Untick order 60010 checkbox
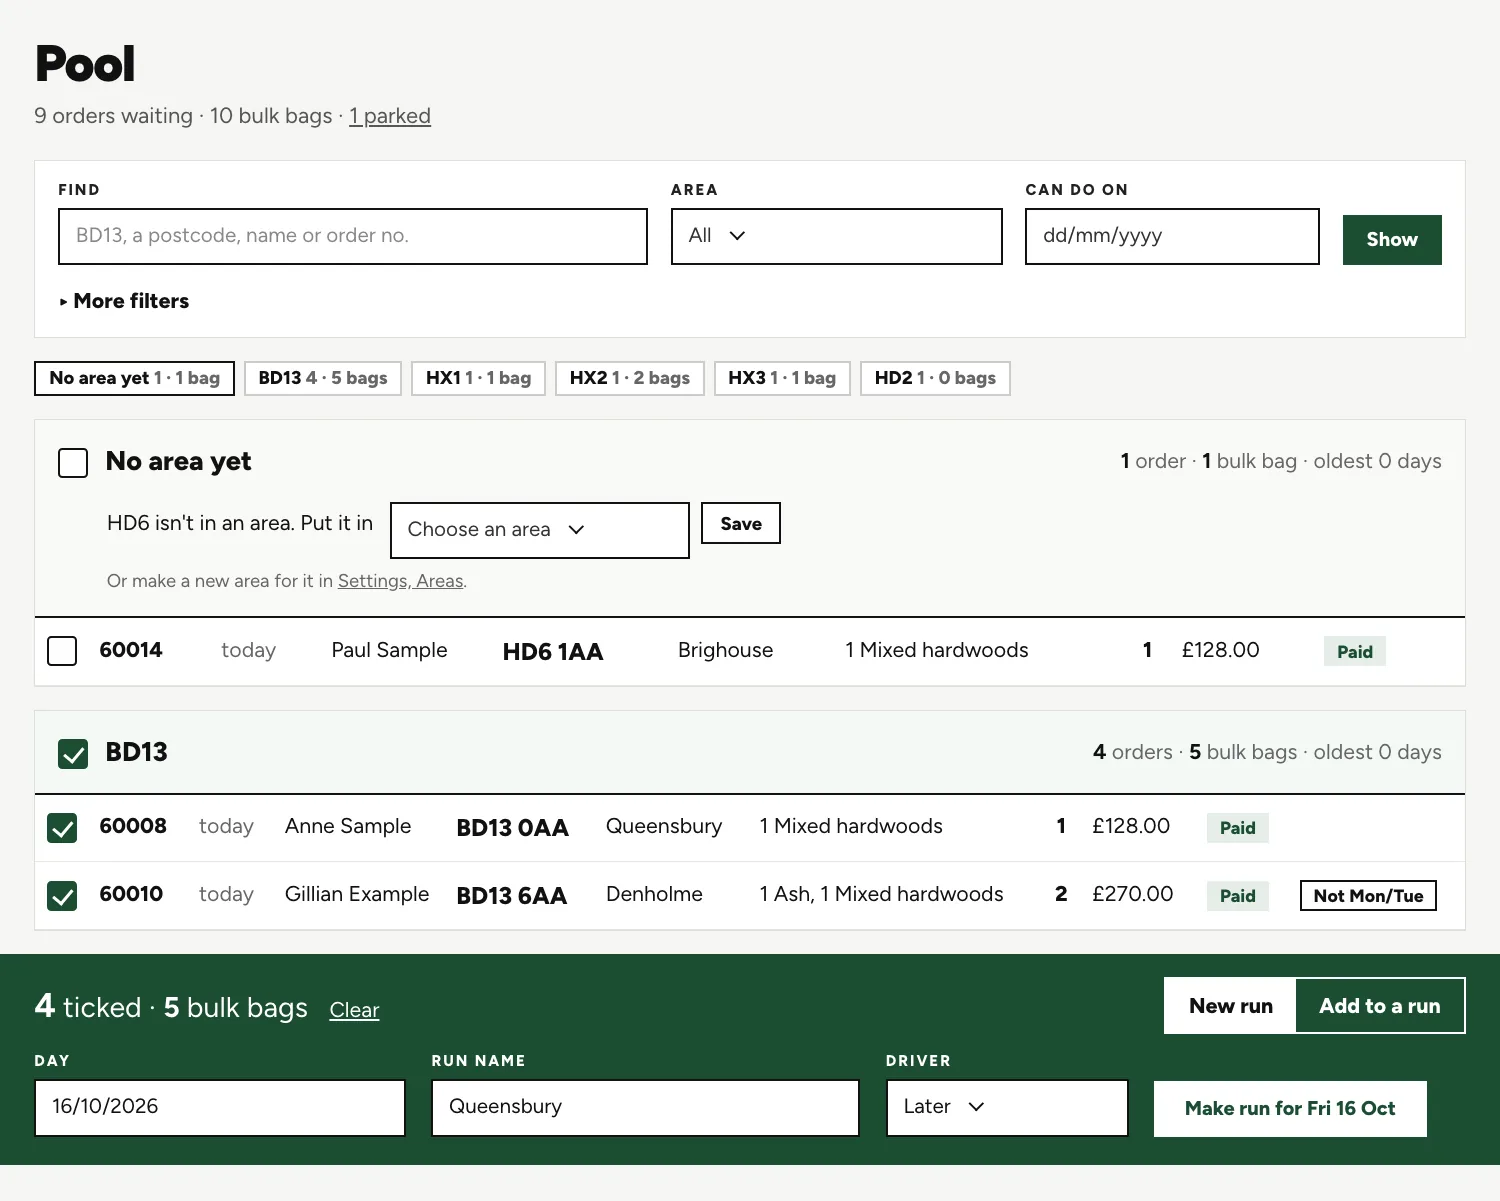 pos(62,896)
